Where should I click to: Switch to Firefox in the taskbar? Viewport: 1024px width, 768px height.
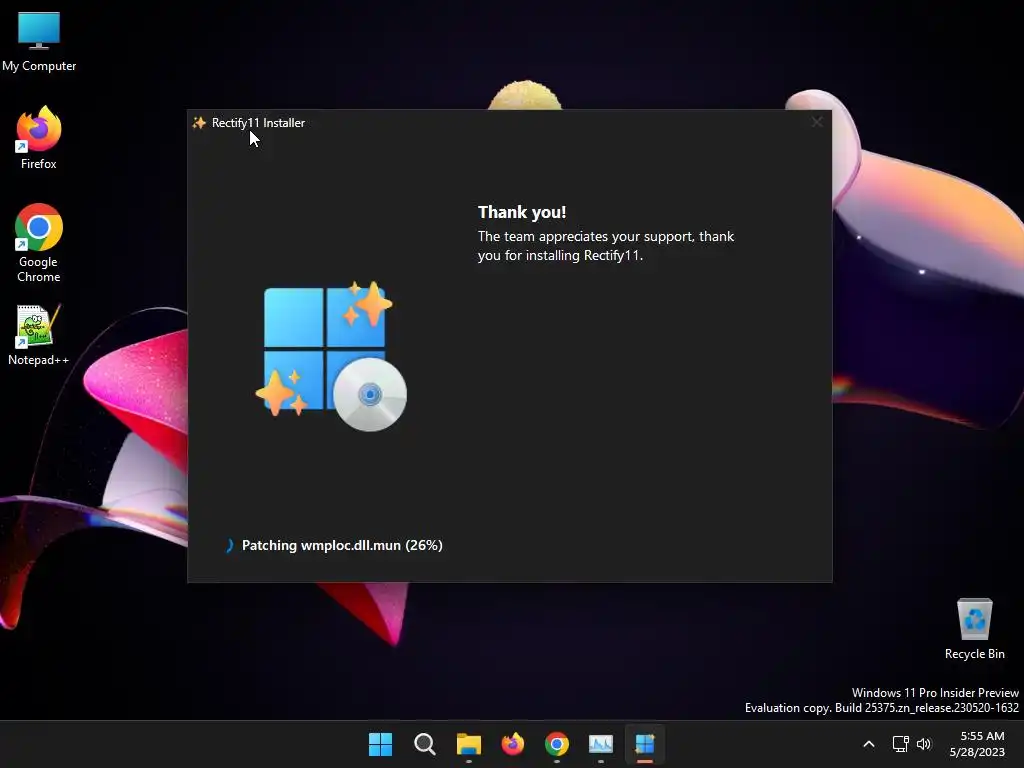point(513,744)
